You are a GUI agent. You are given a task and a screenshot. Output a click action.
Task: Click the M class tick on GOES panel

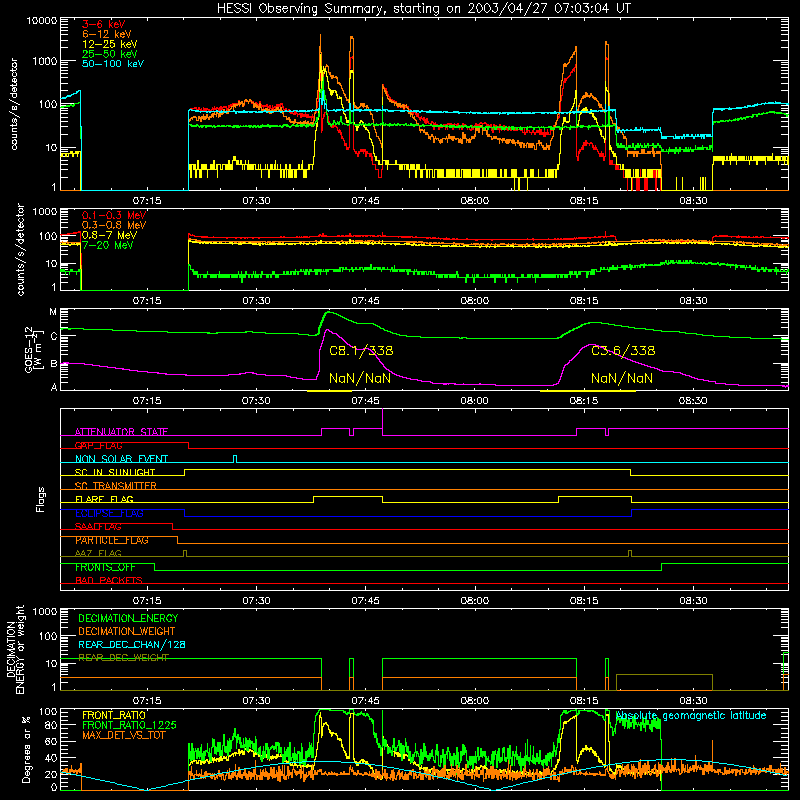click(53, 312)
